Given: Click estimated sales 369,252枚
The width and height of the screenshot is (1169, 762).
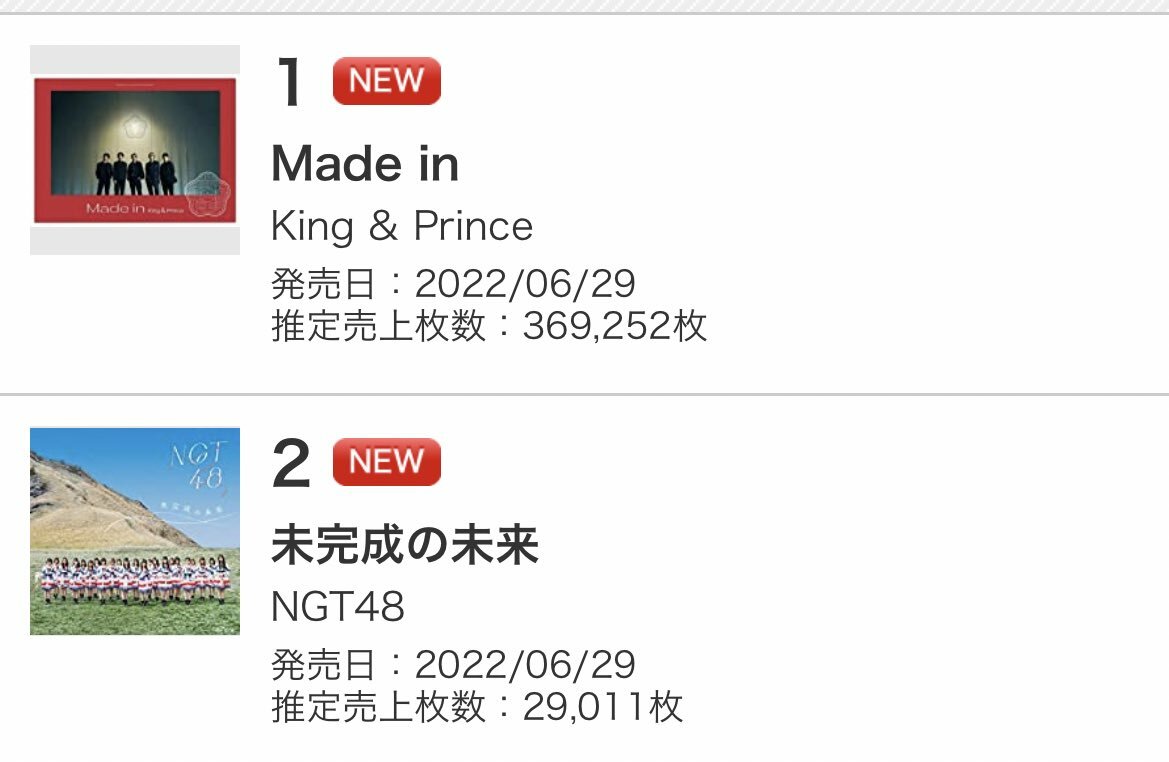Looking at the screenshot, I should click(x=614, y=326).
